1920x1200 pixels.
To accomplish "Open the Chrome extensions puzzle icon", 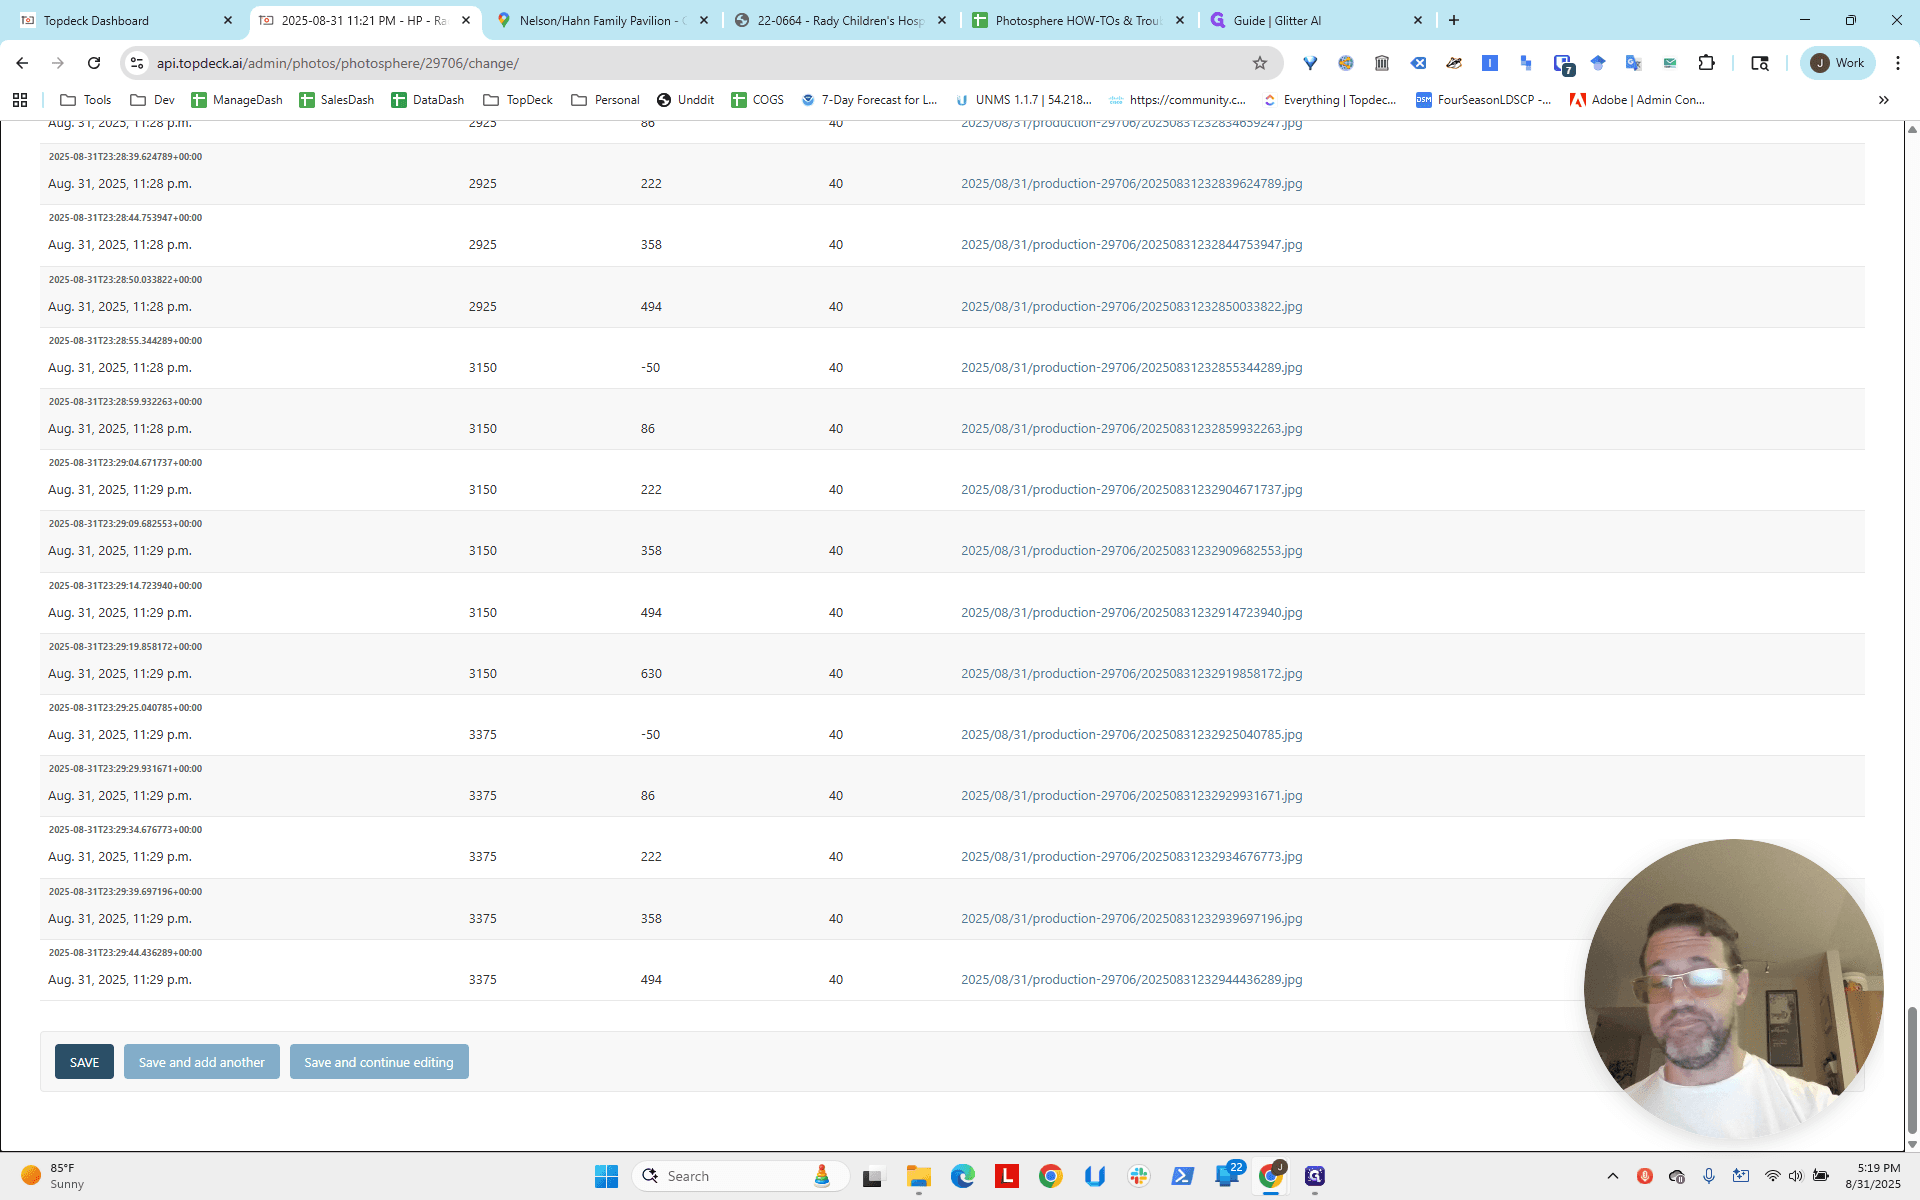I will [1707, 63].
